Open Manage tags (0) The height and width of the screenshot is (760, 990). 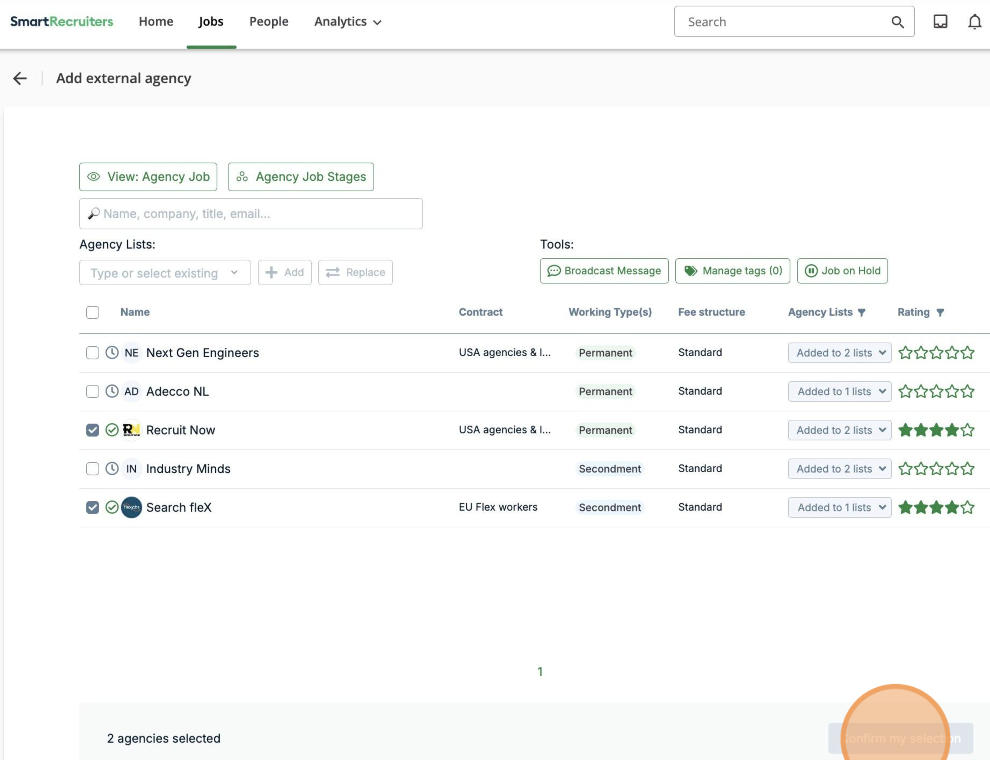point(732,271)
